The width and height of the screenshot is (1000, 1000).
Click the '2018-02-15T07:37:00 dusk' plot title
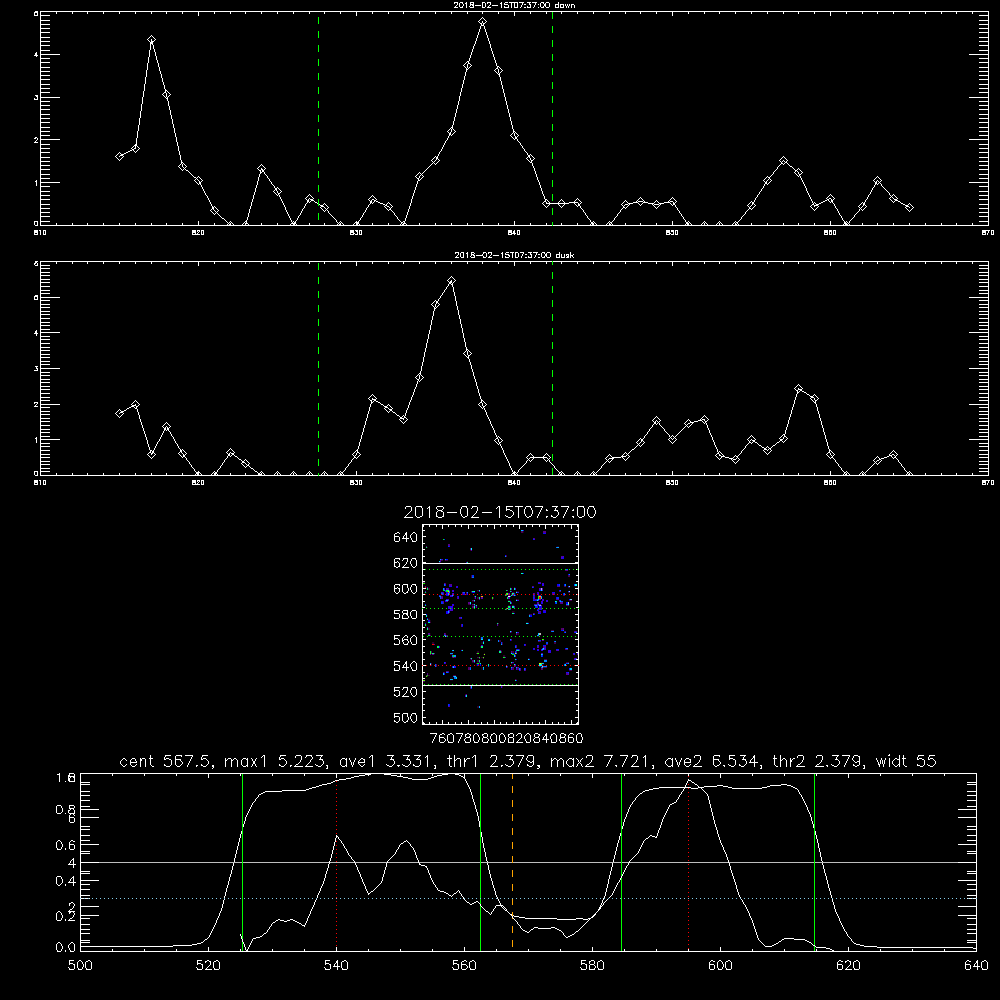tap(514, 255)
